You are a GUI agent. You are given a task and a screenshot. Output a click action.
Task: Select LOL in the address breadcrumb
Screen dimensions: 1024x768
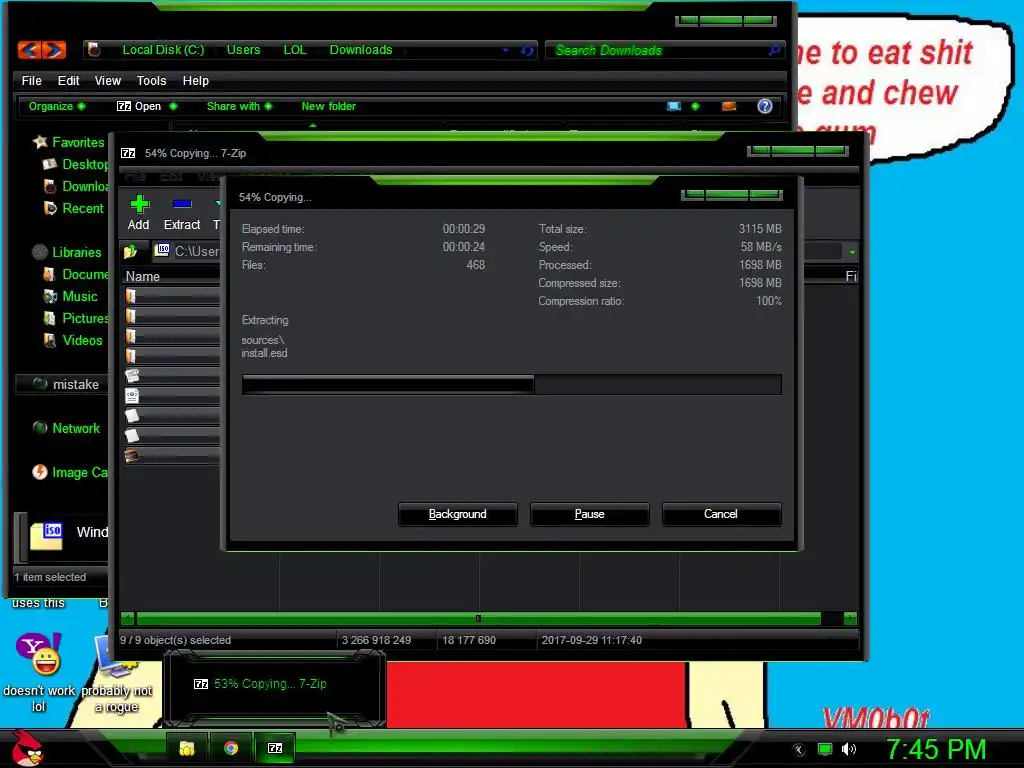click(295, 50)
